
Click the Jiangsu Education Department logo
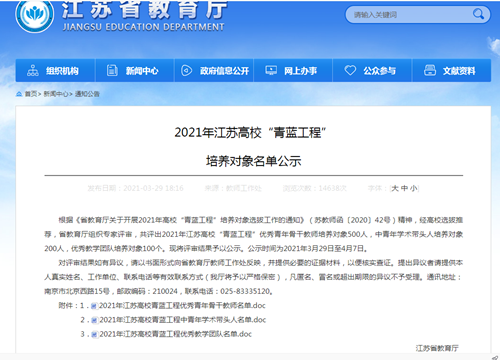[35, 15]
